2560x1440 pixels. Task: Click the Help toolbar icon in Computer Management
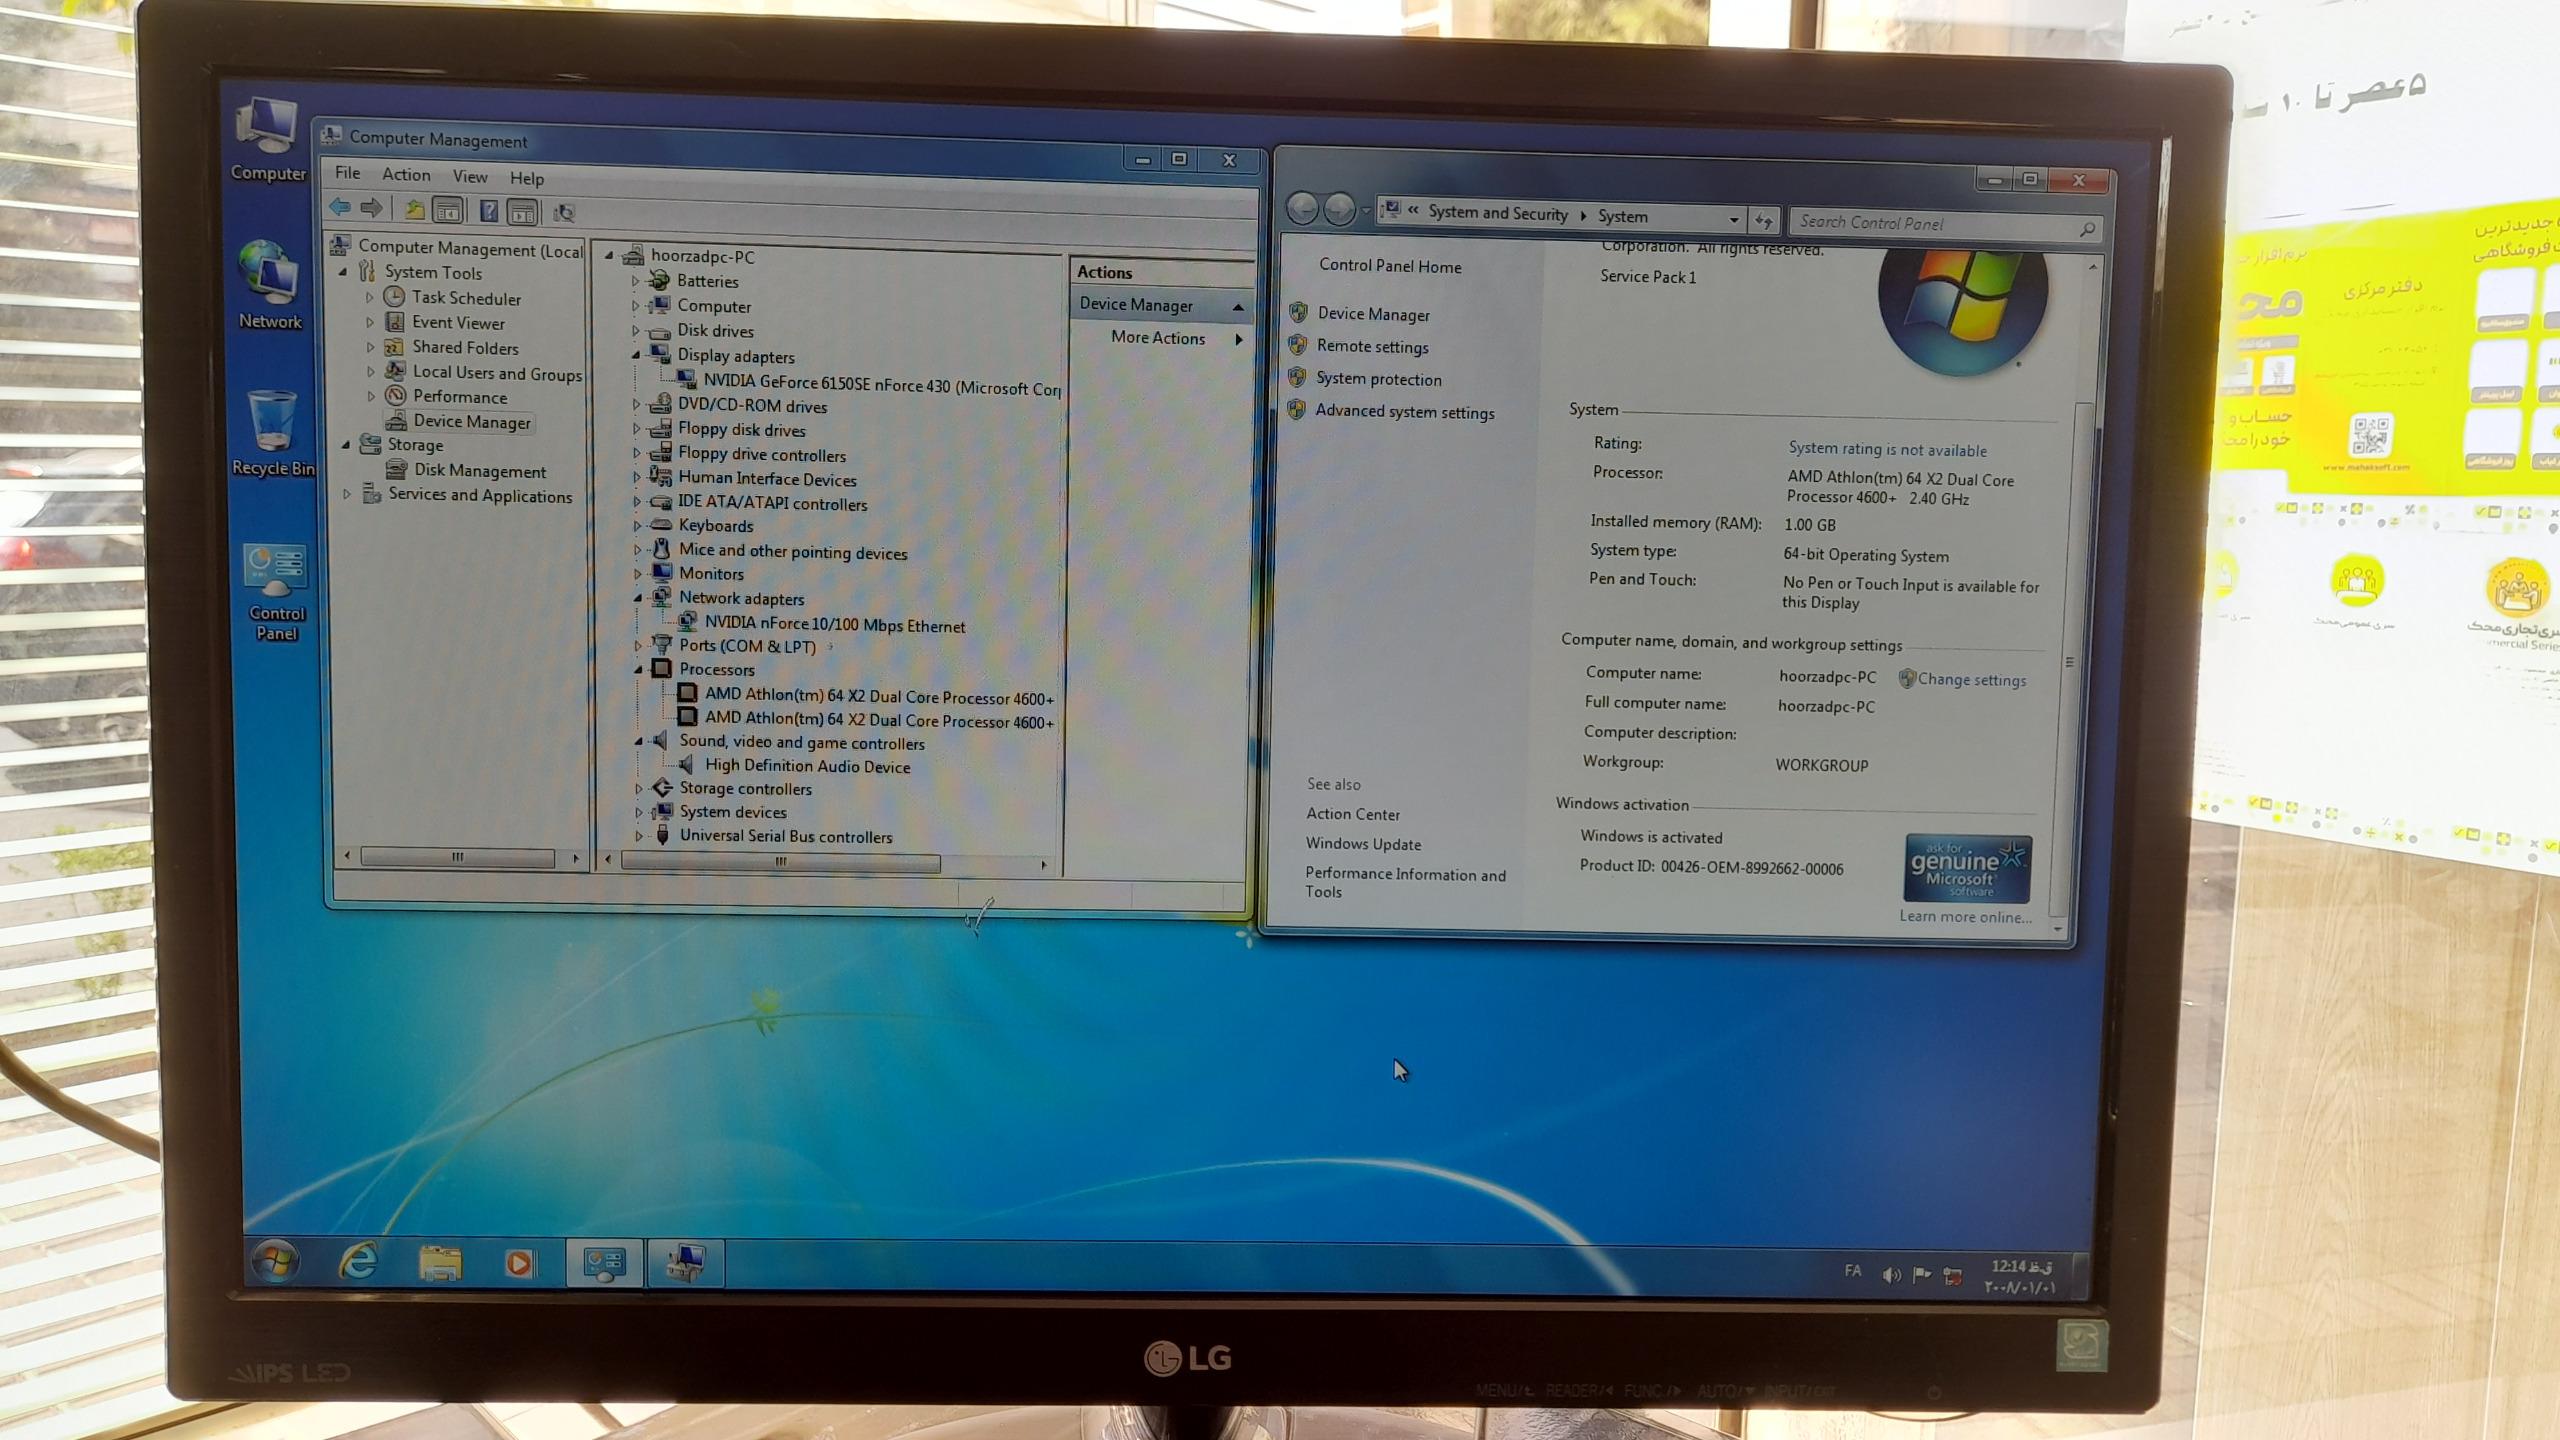488,211
